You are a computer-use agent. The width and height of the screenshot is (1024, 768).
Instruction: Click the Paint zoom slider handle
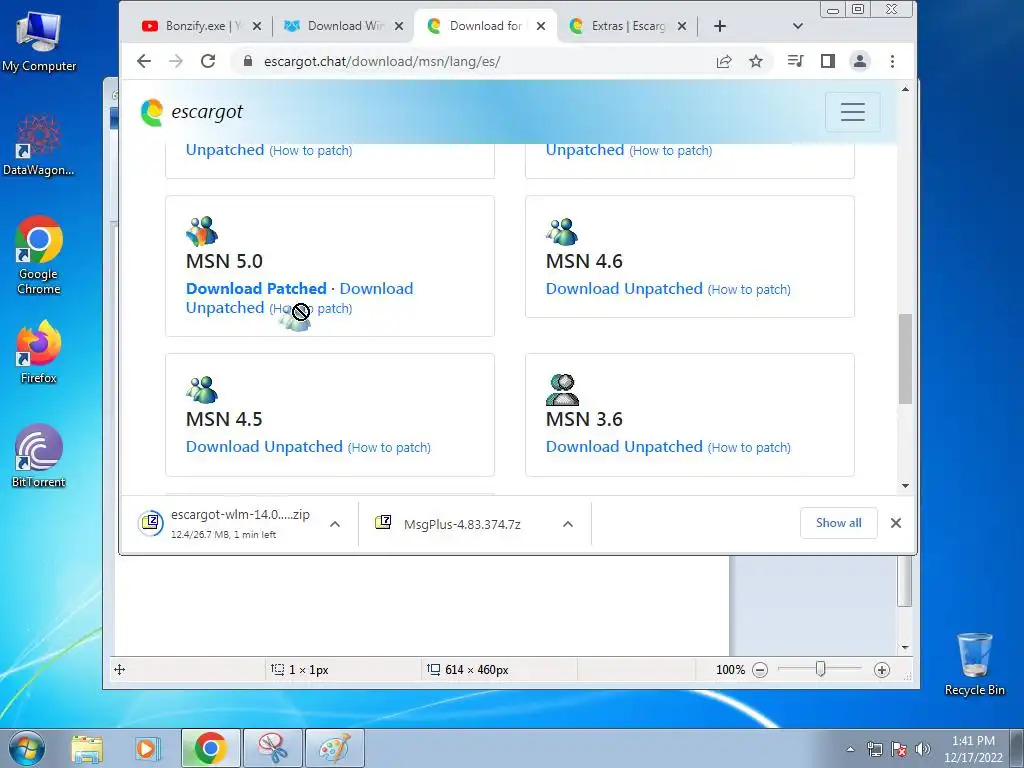(821, 669)
